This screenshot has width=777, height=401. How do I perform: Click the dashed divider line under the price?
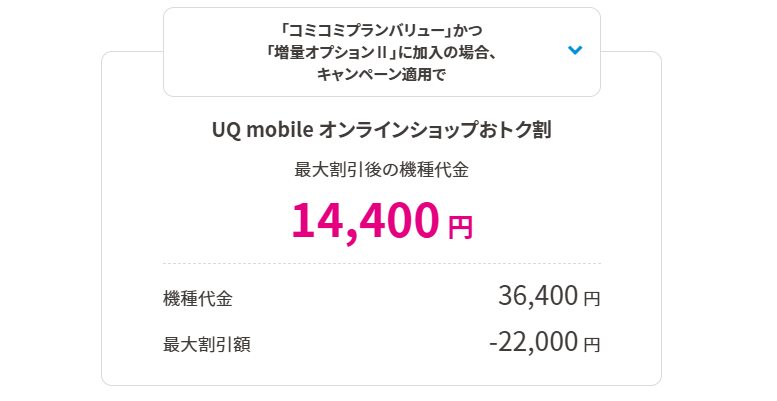point(382,263)
